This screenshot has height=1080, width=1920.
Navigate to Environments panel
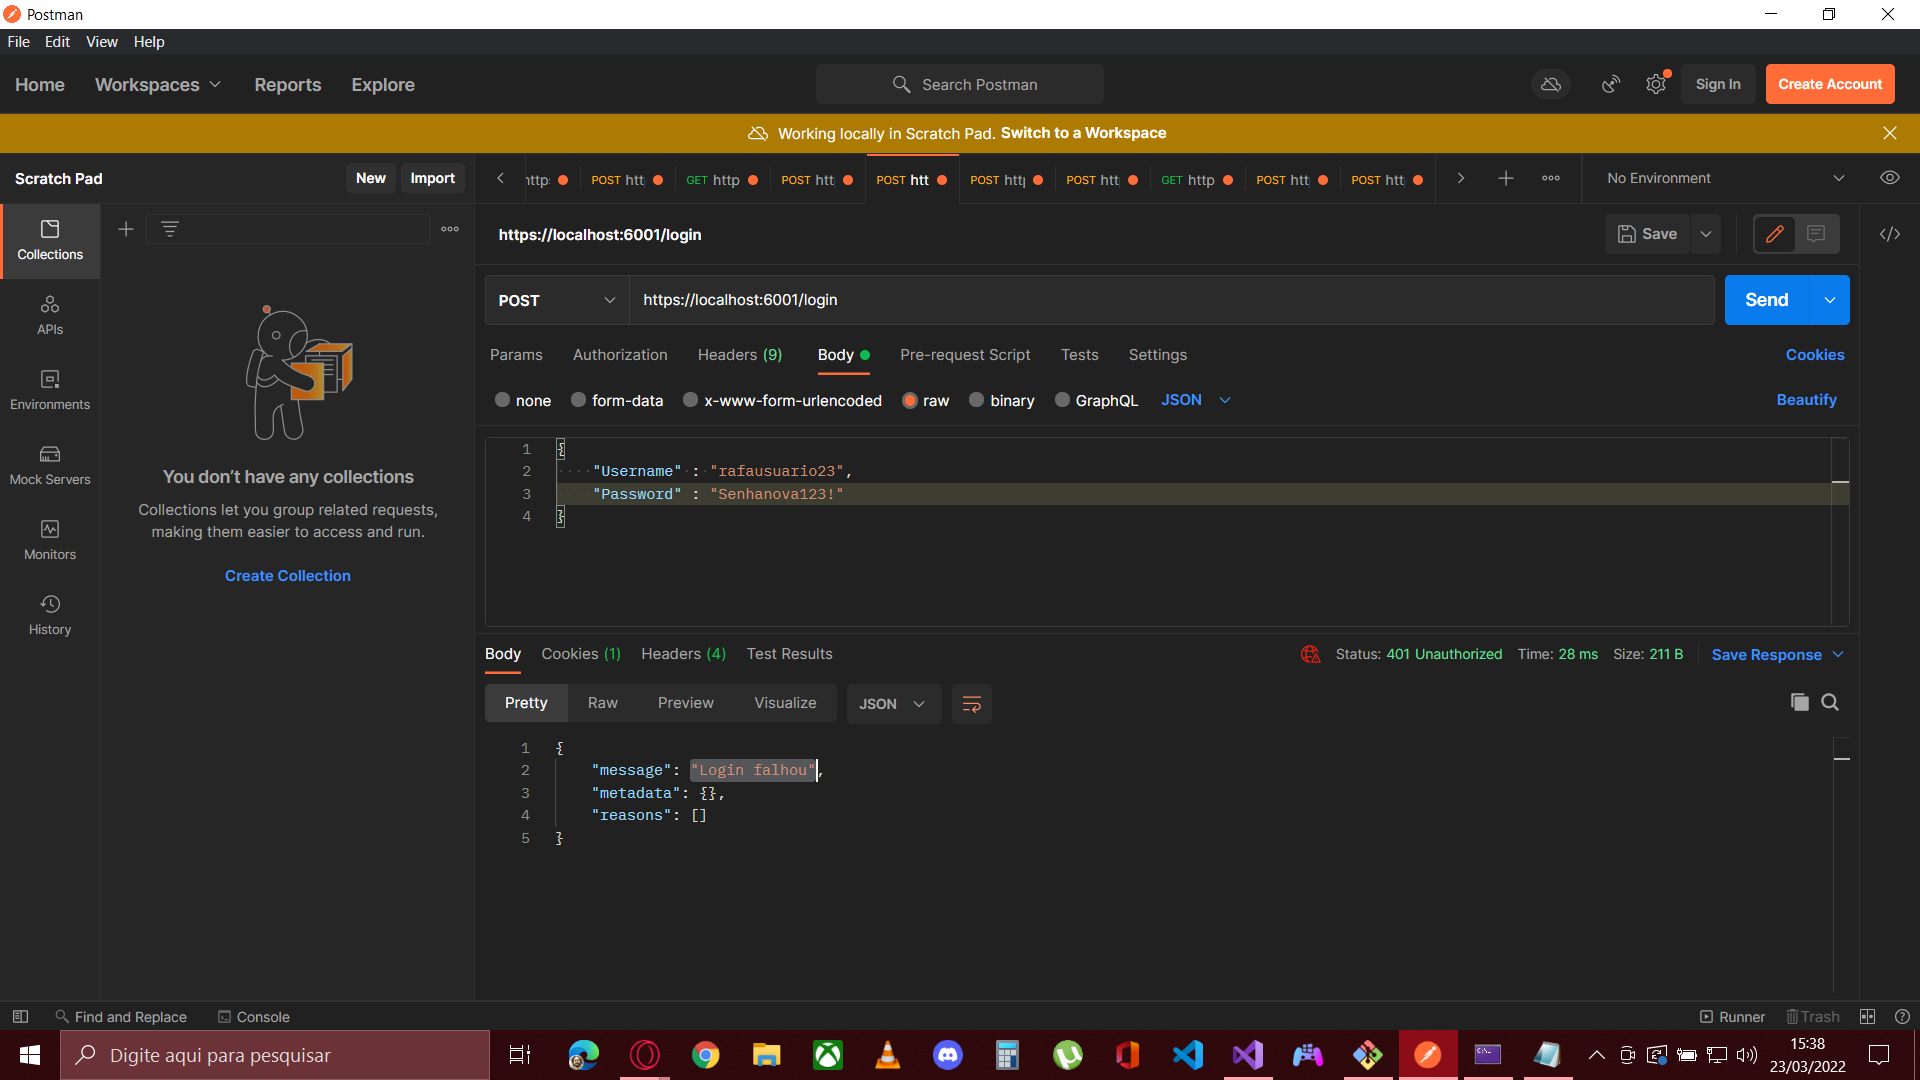[49, 390]
